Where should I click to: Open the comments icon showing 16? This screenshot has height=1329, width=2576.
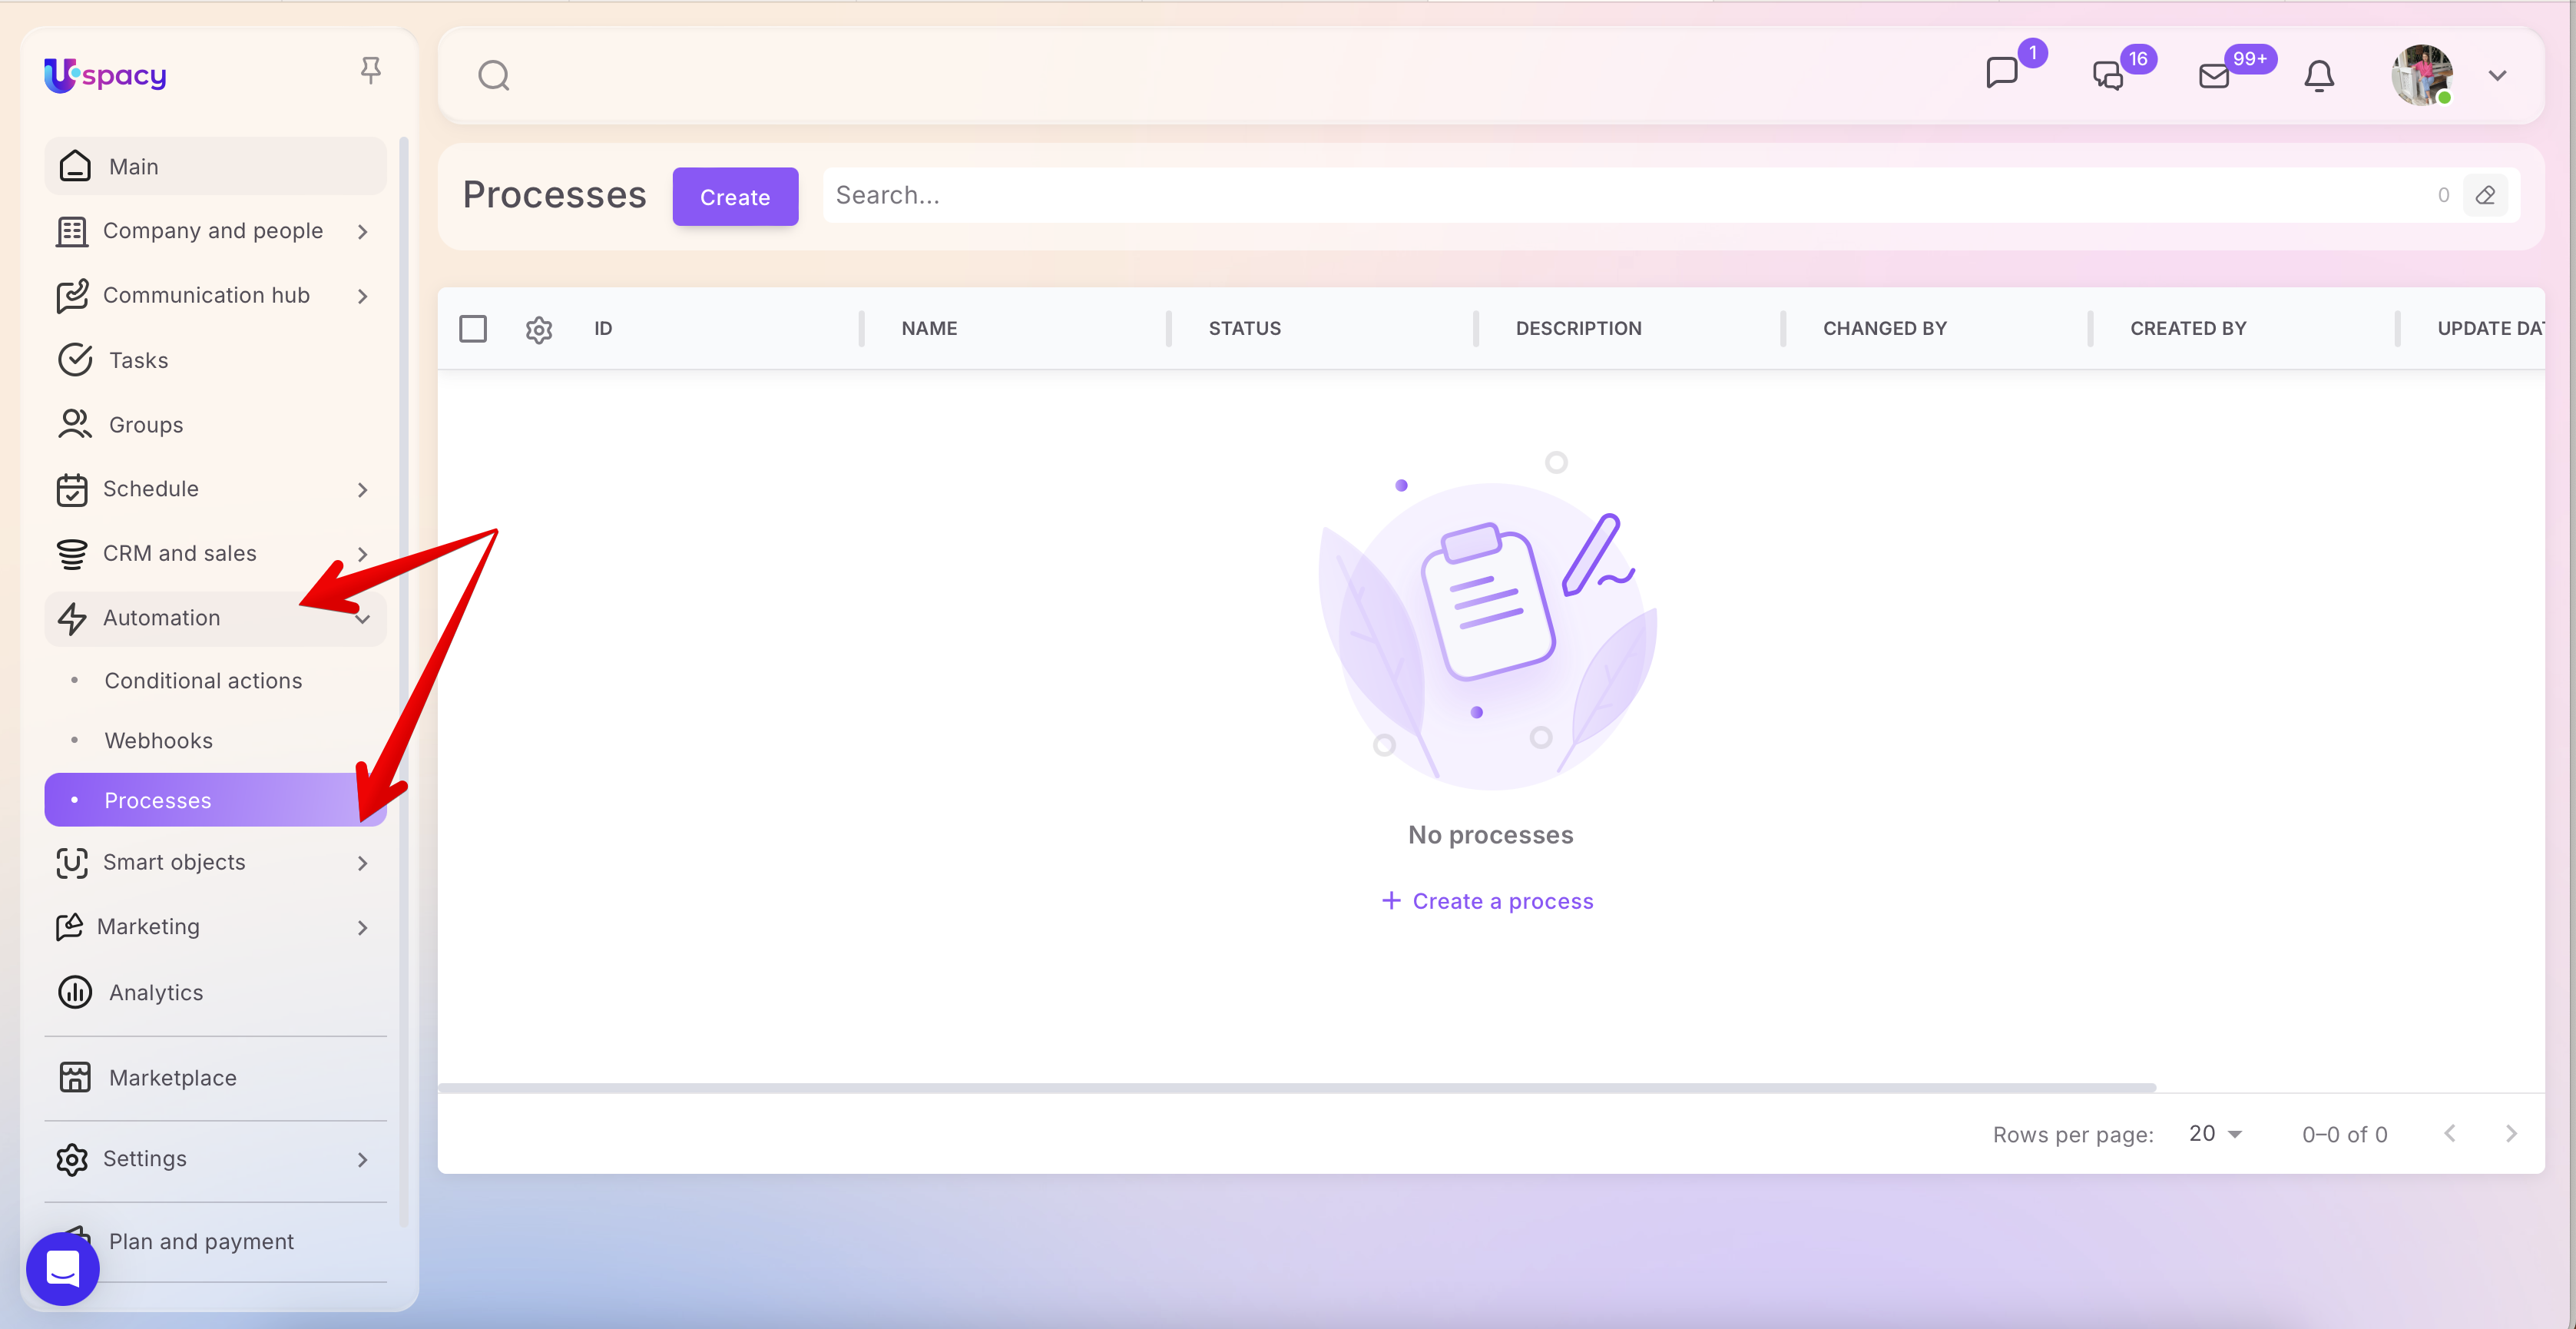click(x=2108, y=75)
